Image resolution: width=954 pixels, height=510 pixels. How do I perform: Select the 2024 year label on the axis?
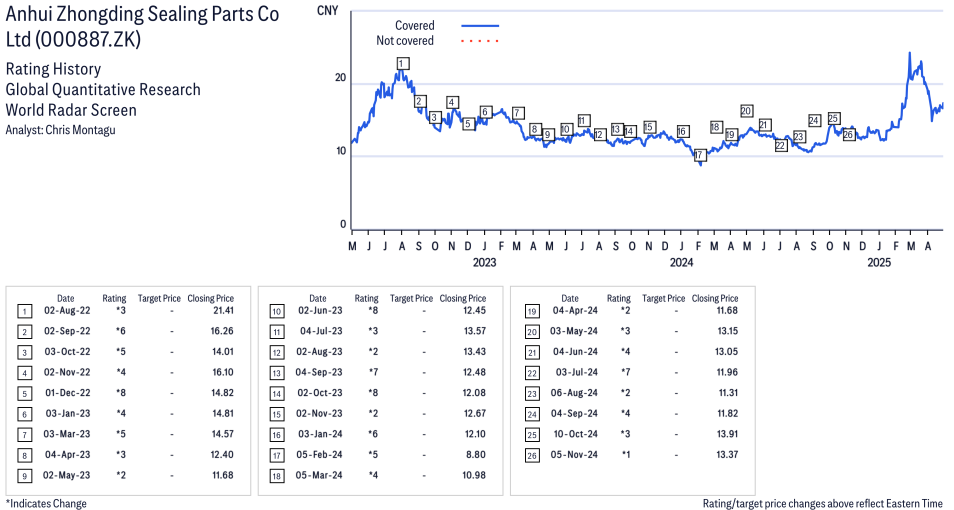click(681, 262)
